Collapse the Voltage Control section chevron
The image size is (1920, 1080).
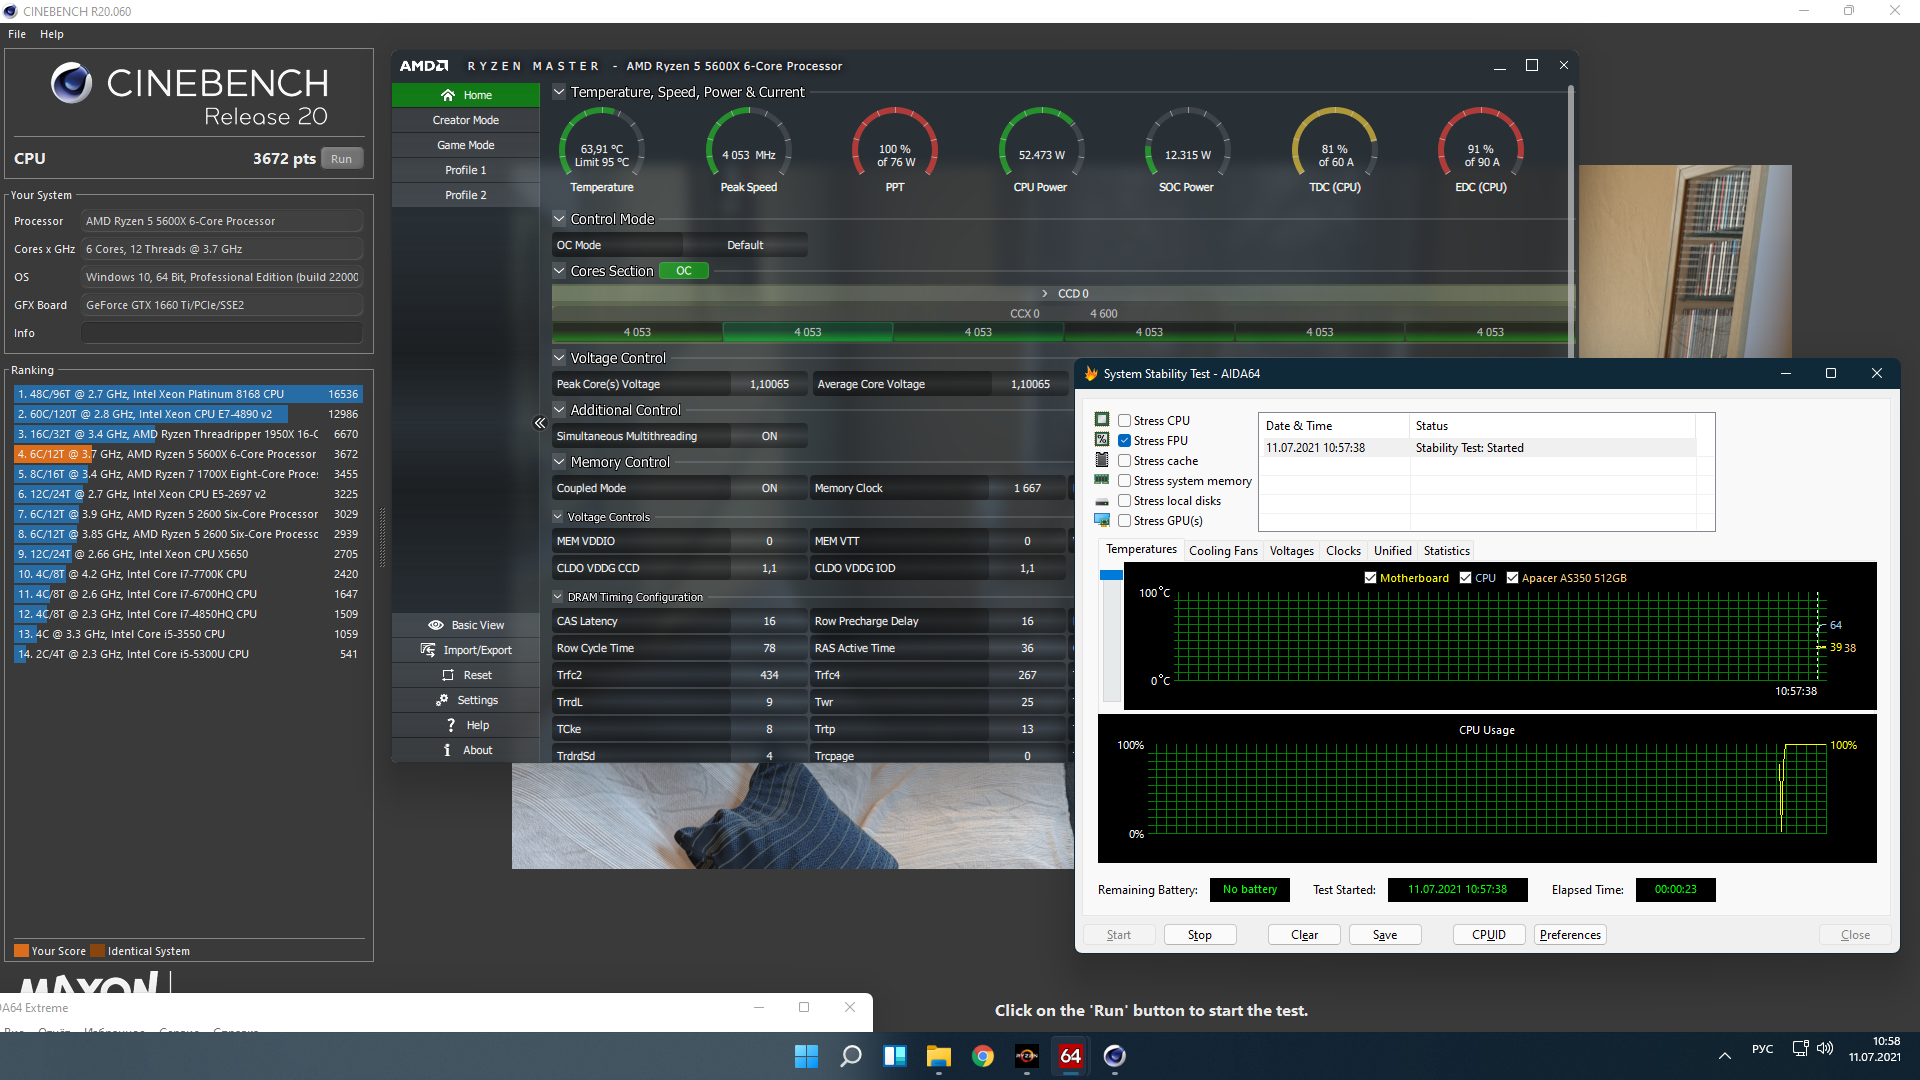(559, 358)
